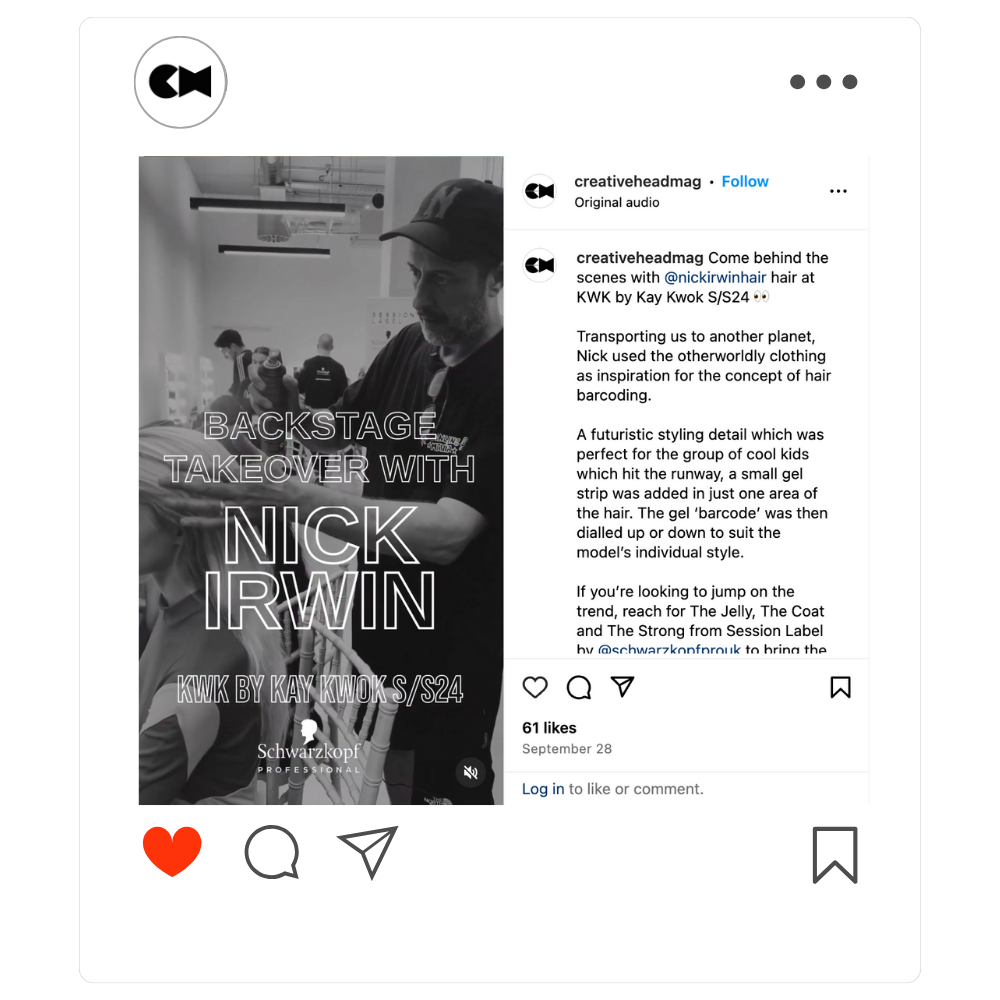The image size is (1000, 1000).
Task: Click the large Creative Head logo avatar
Action: tap(180, 82)
